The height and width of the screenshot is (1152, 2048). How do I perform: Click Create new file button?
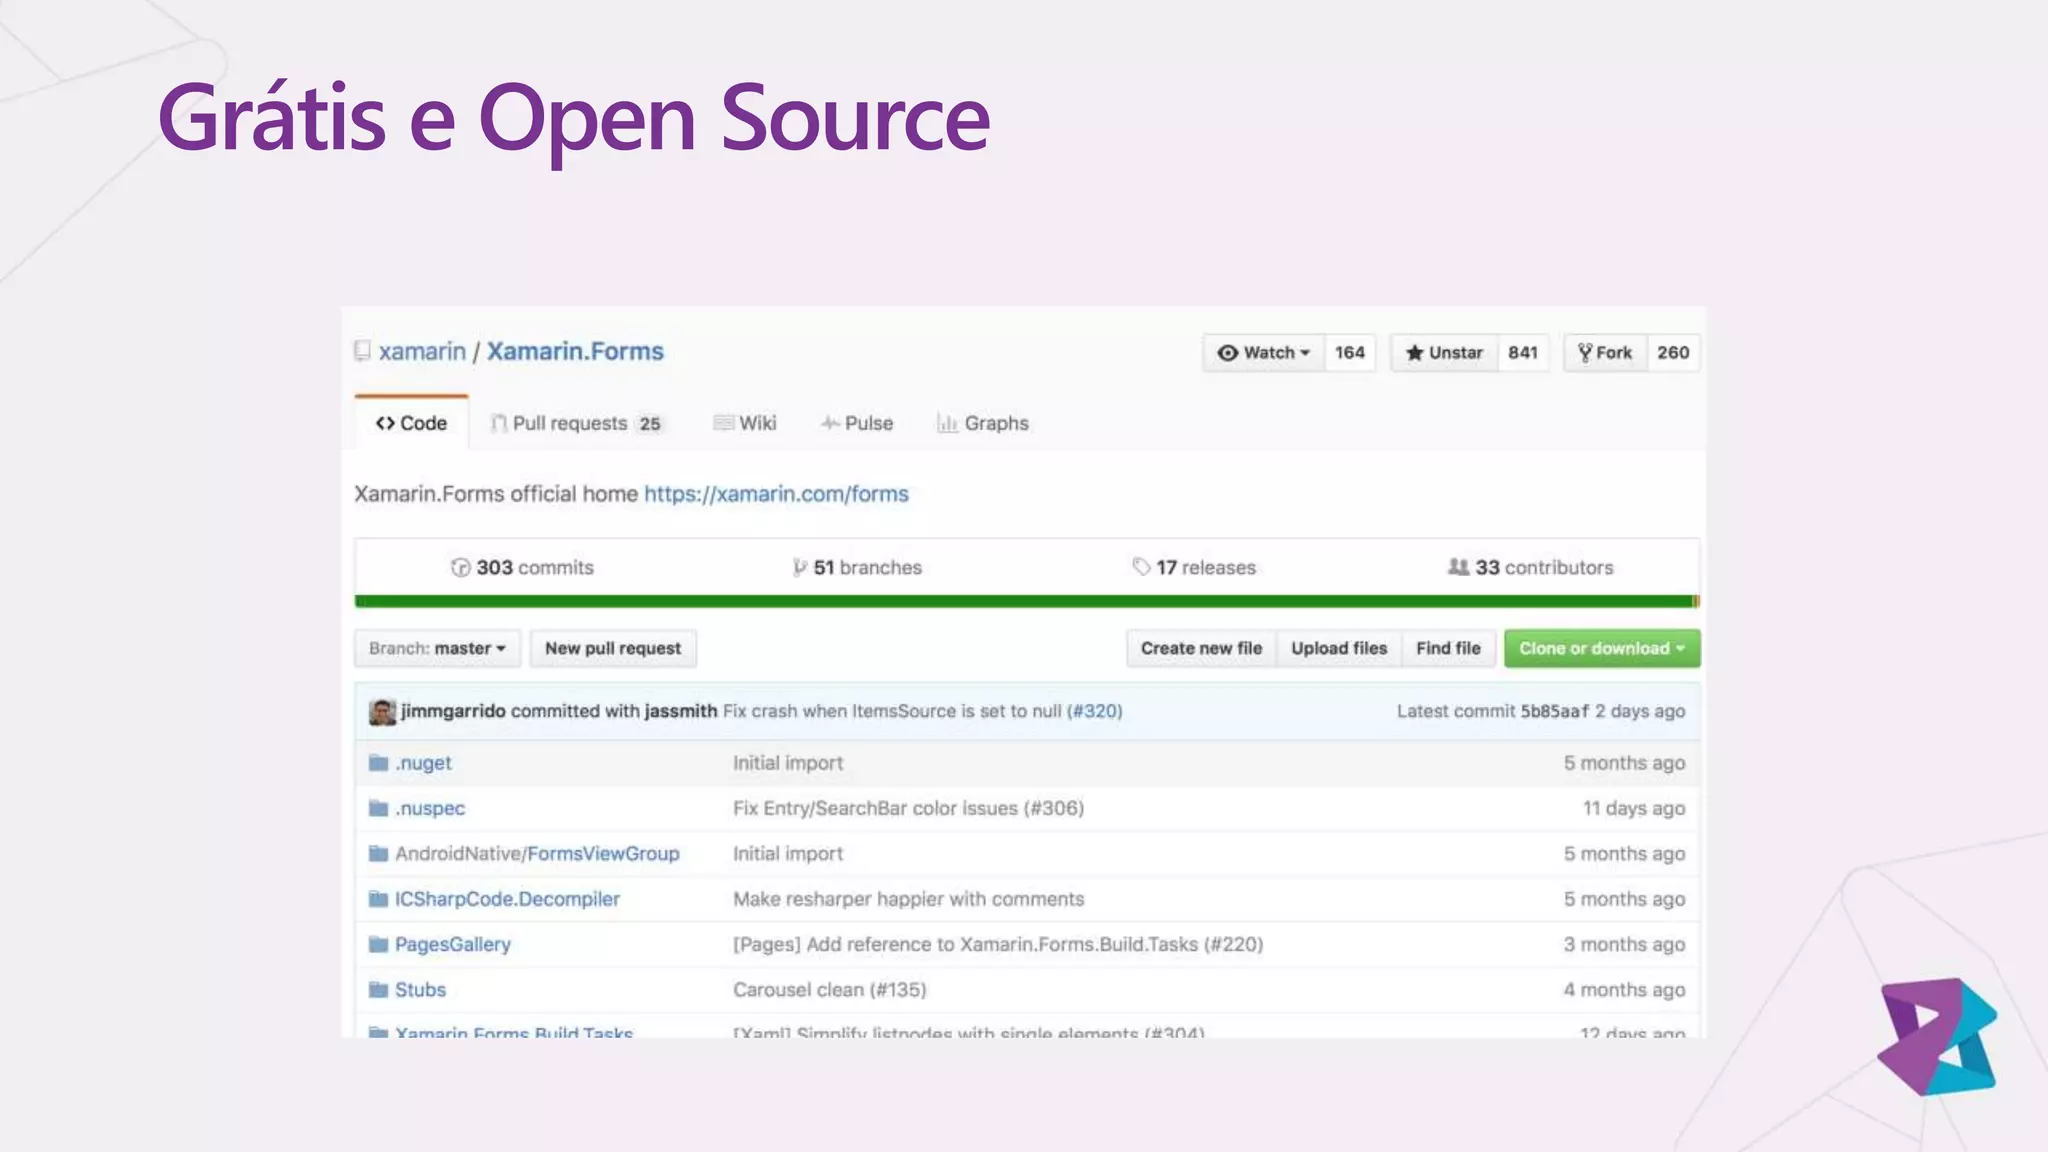1201,648
